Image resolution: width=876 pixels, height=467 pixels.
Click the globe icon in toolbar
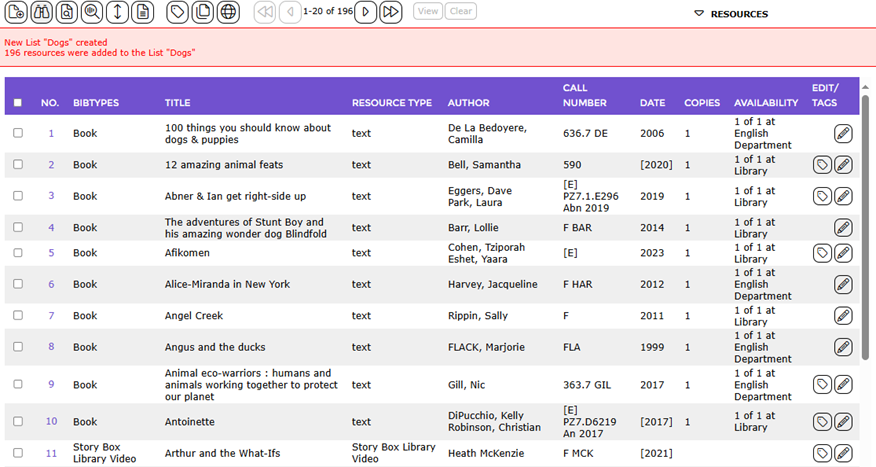(x=228, y=12)
